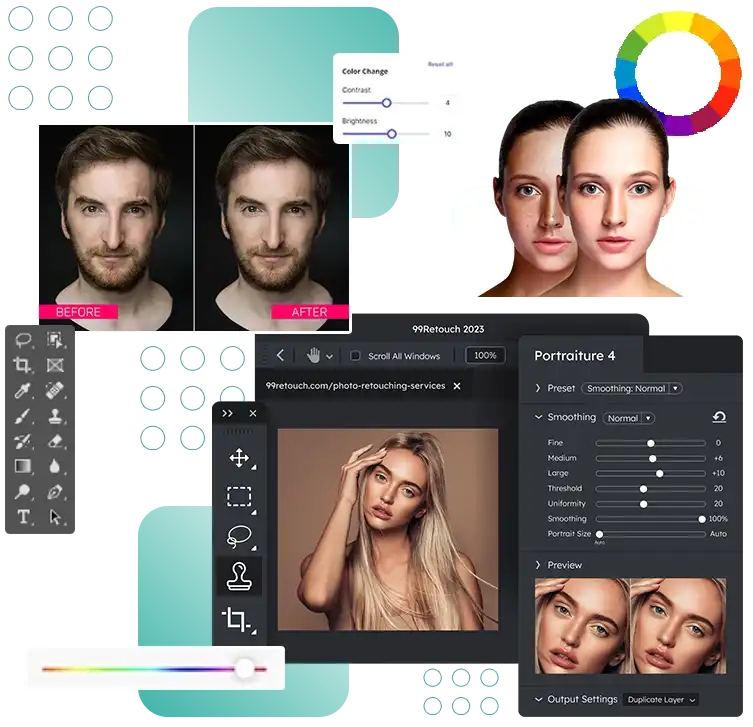753x727 pixels.
Task: Select Stamp tool in dark toolbar
Action: point(239,576)
